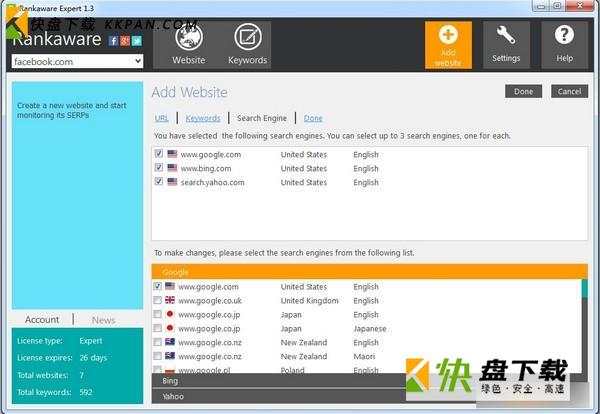Toggle www.google.com checkbox under Google list
Screen dimensions: 600x414
coord(157,286)
